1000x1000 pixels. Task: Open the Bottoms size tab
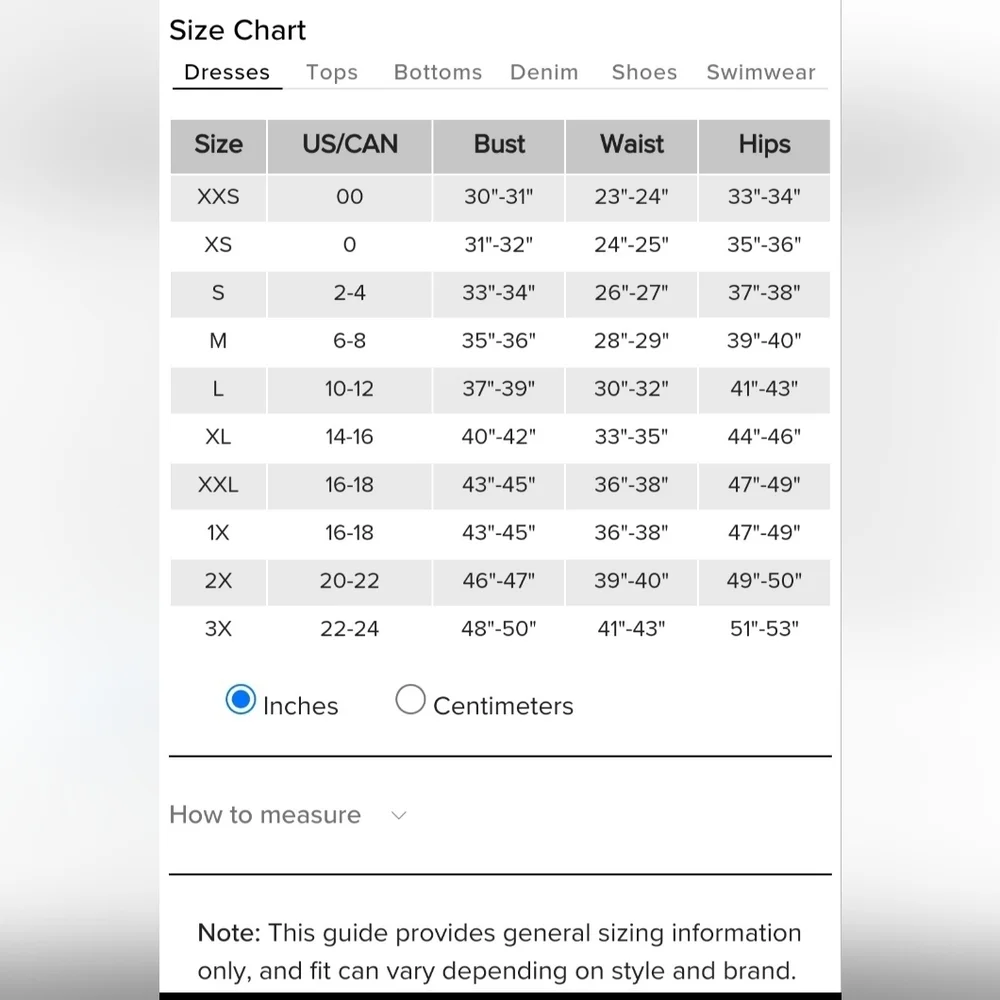click(x=438, y=72)
